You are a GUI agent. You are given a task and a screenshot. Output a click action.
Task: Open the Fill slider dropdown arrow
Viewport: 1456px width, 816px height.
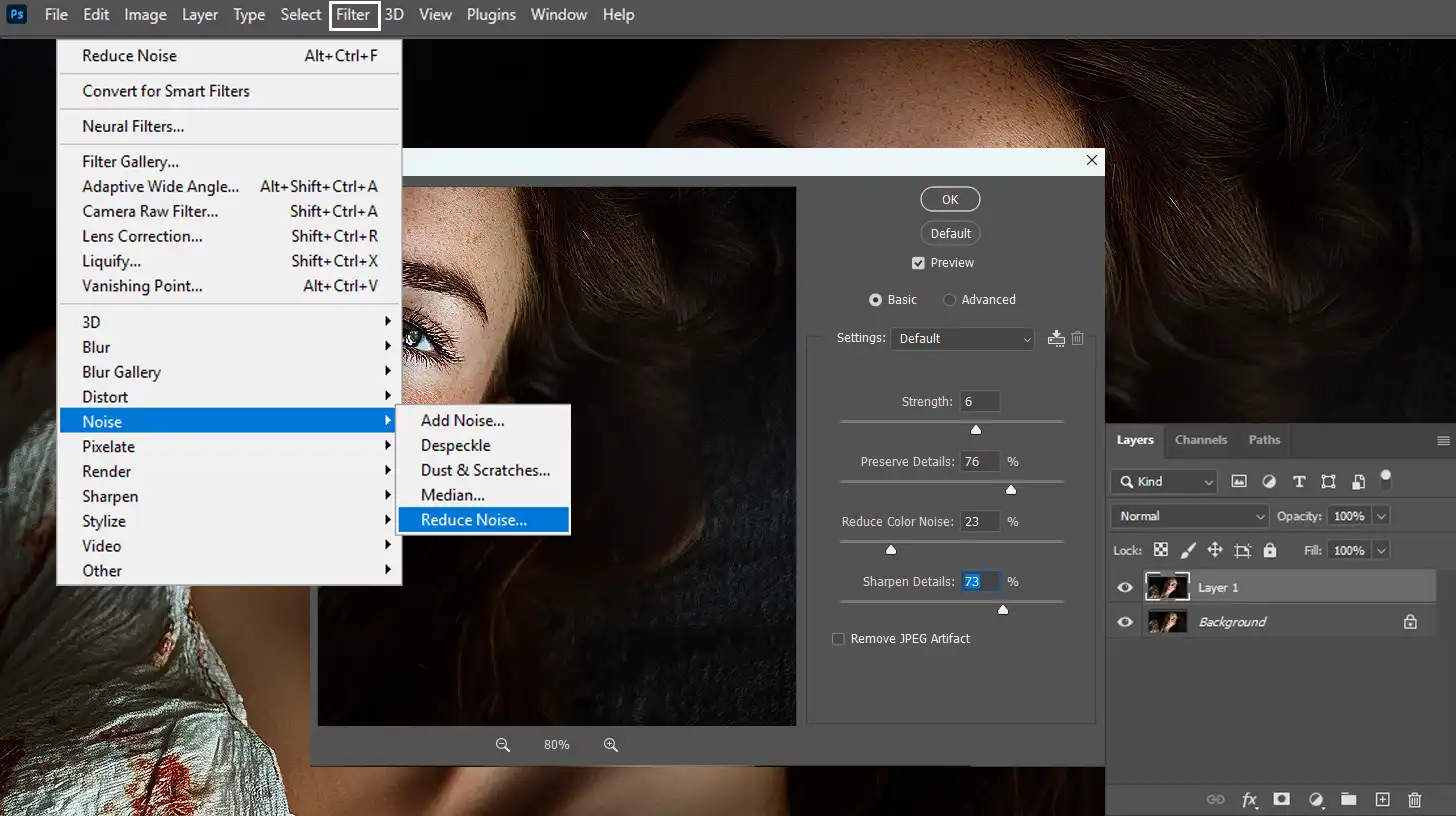tap(1382, 550)
